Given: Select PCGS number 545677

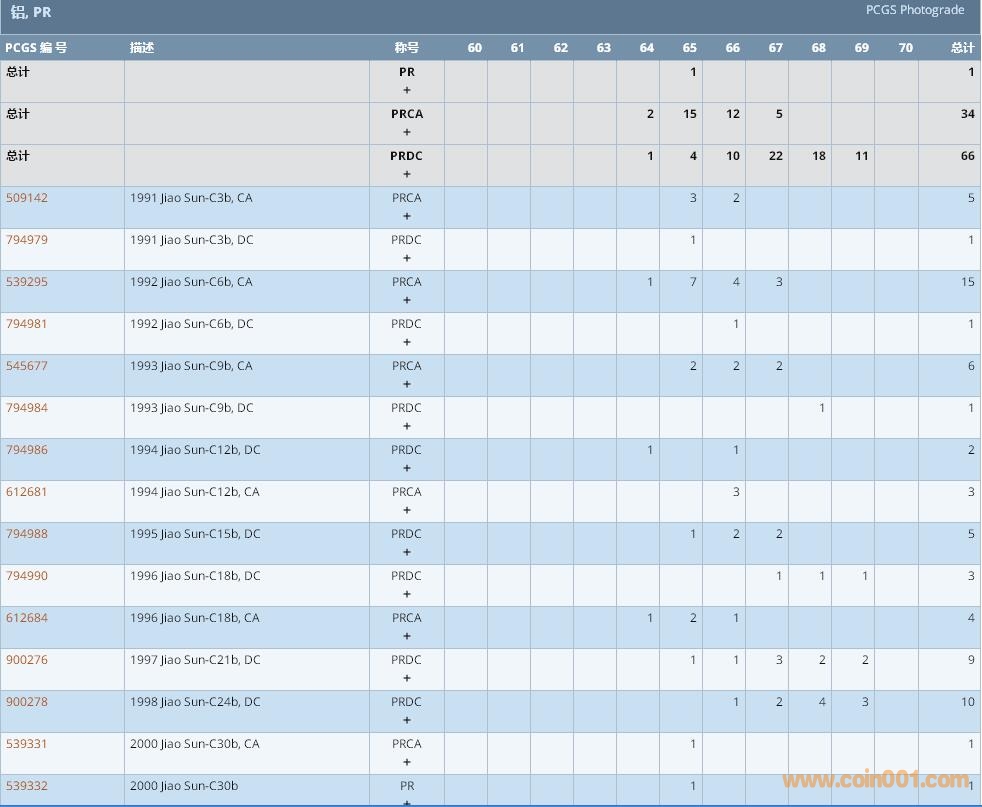Looking at the screenshot, I should (x=27, y=366).
